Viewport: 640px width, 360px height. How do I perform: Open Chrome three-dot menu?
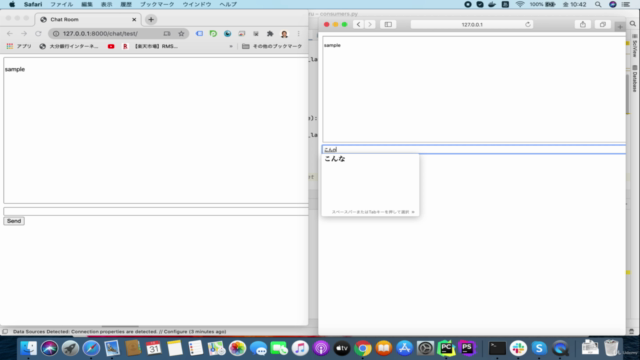(x=298, y=33)
